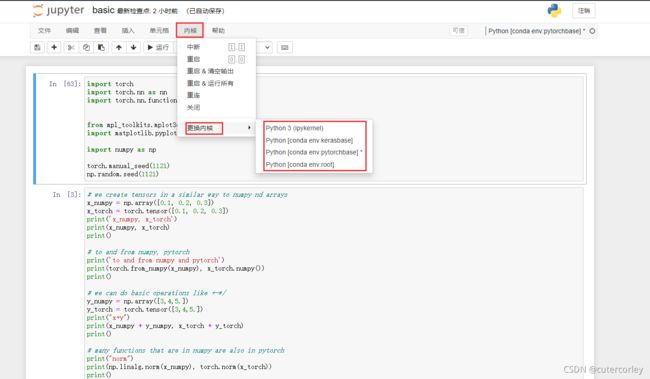
Task: Click the 注销 logout button
Action: click(584, 11)
